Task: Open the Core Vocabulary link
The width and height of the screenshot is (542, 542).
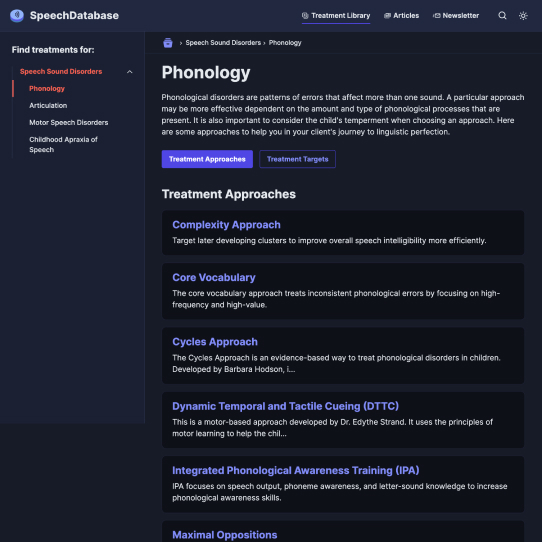Action: (214, 277)
